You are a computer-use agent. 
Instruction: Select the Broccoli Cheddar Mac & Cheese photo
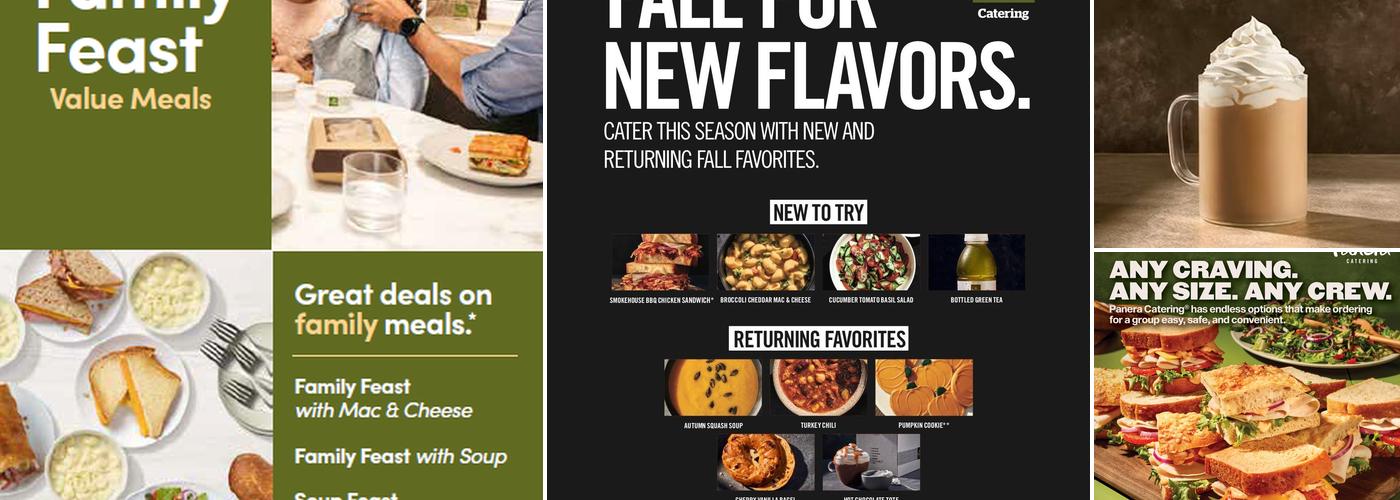pos(766,262)
